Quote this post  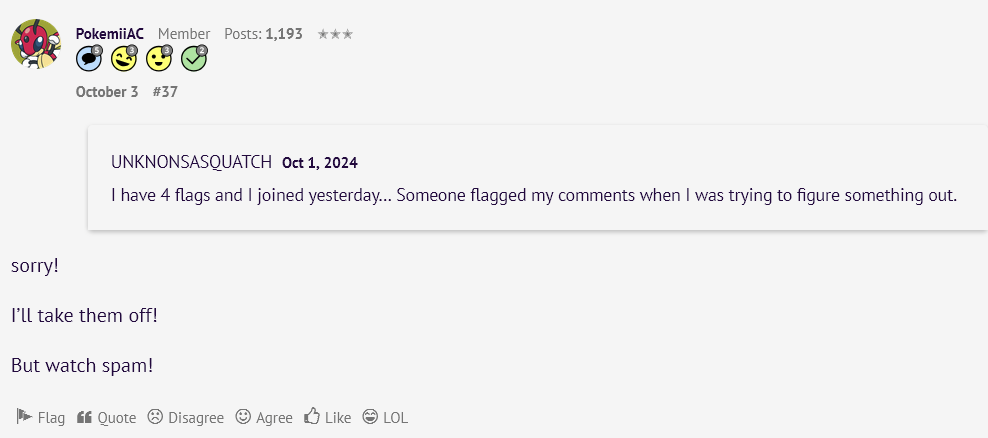tap(106, 417)
